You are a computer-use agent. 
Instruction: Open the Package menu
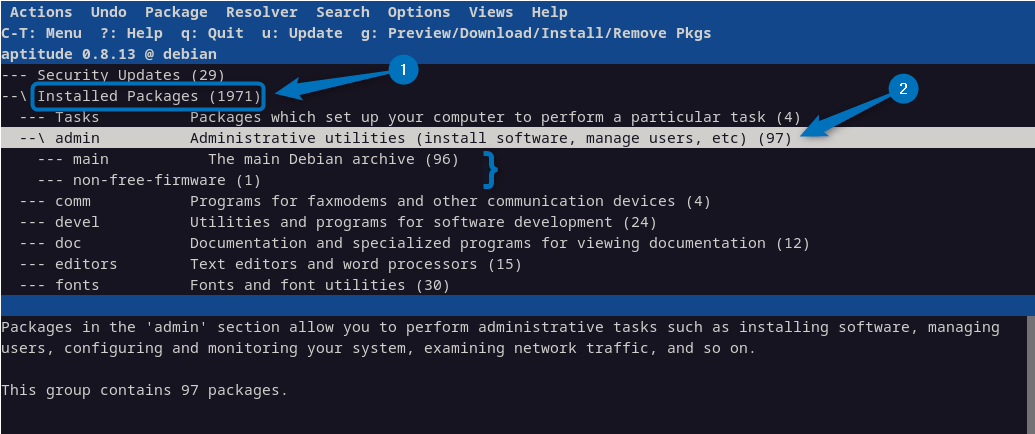point(176,12)
